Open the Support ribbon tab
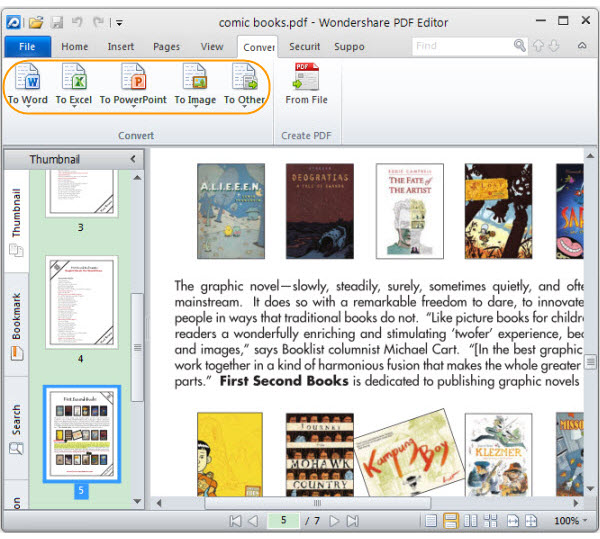The height and width of the screenshot is (539, 600). point(349,47)
